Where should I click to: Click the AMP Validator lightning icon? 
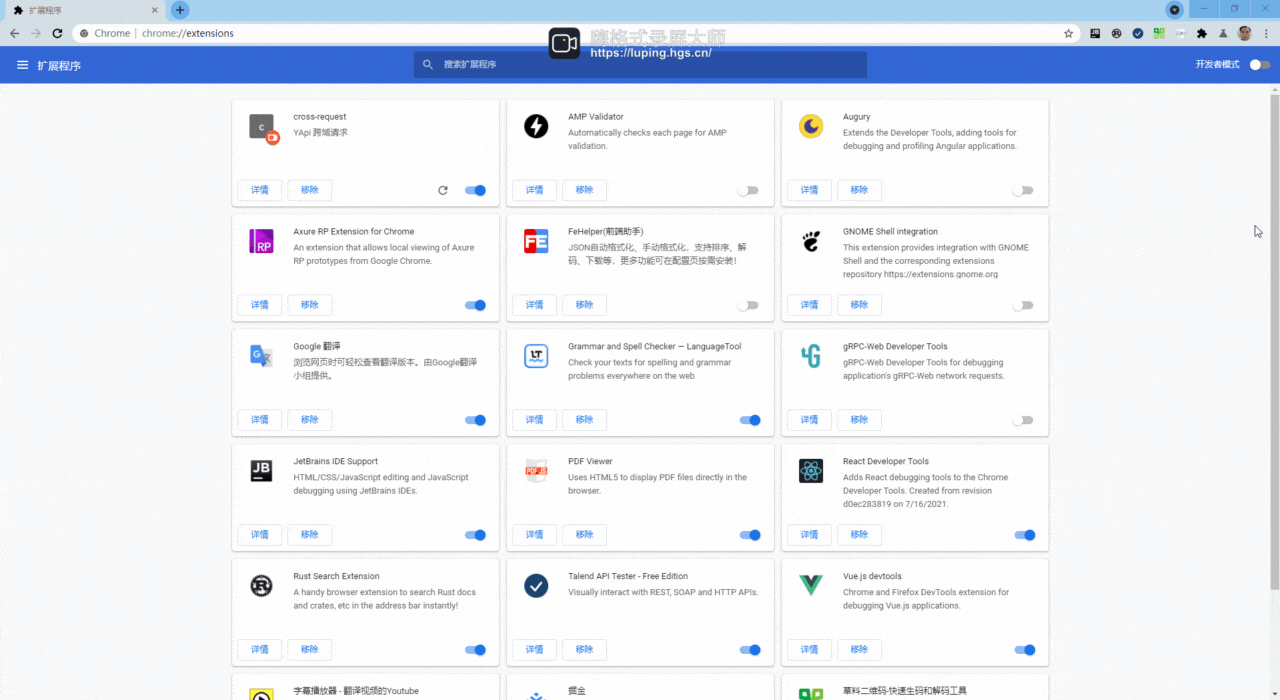(536, 126)
